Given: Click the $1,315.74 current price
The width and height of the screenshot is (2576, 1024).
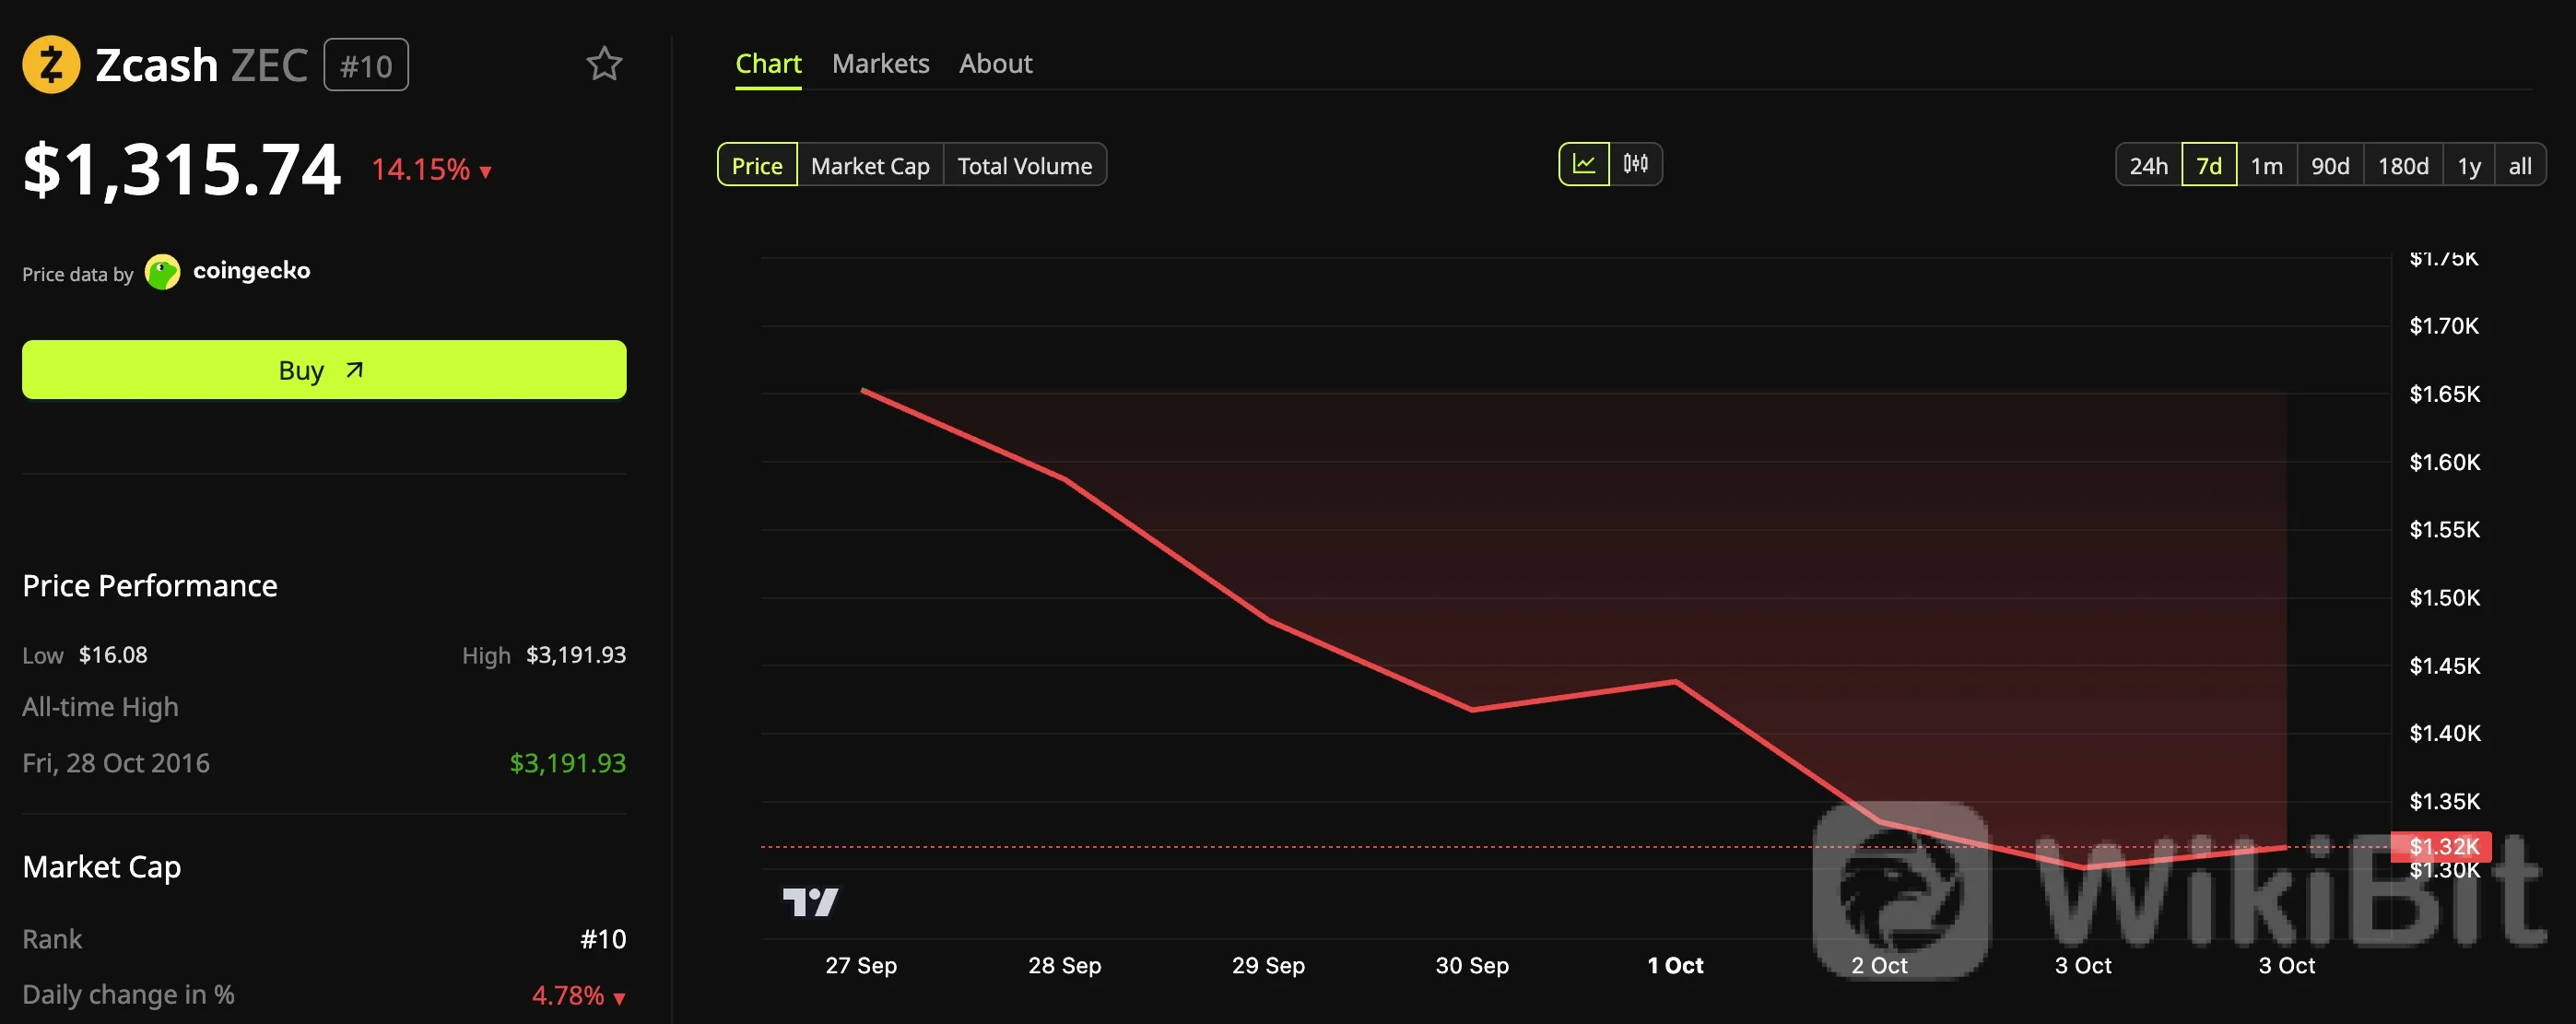Looking at the screenshot, I should (182, 168).
